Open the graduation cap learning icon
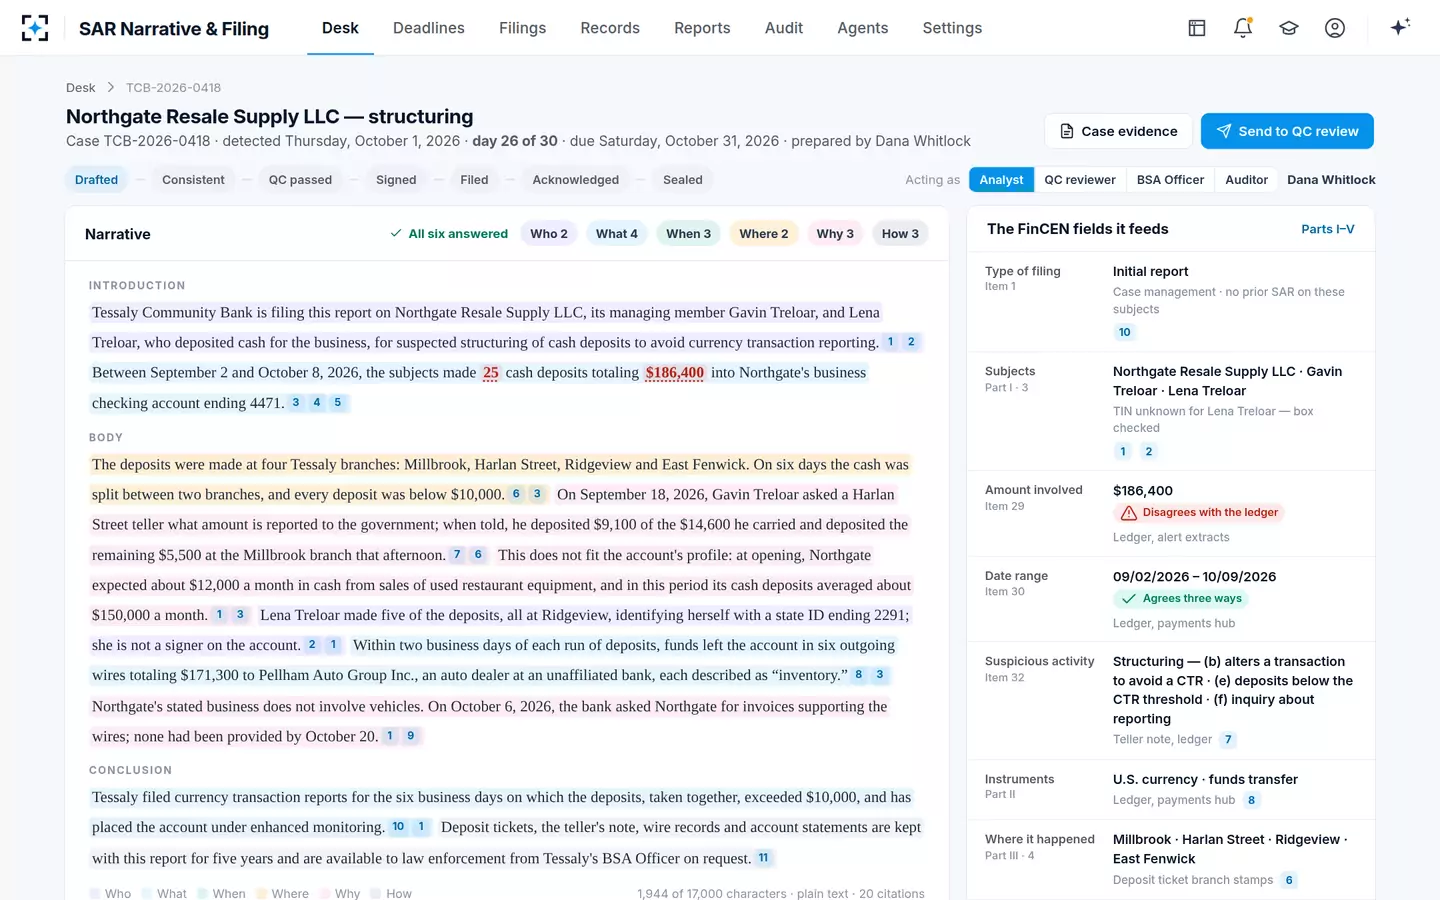Screen dimensions: 1440x900 click(1289, 28)
